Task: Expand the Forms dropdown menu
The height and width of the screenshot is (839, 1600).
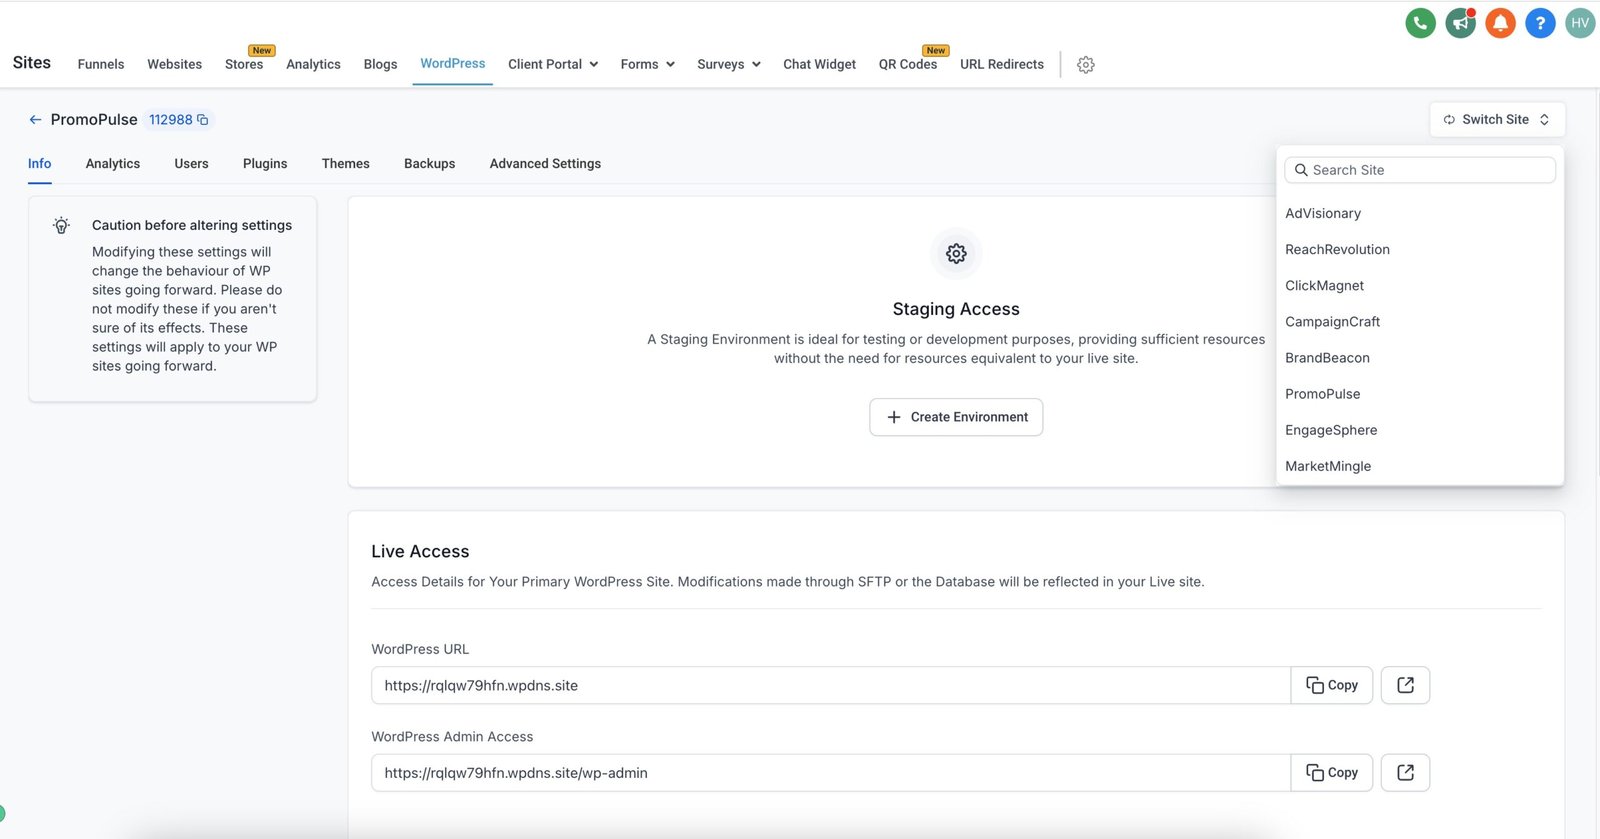Action: point(647,64)
